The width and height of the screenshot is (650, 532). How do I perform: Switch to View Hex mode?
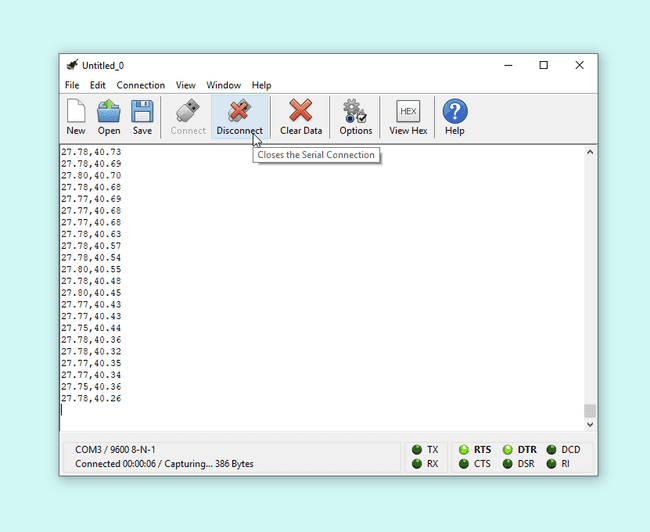[407, 116]
